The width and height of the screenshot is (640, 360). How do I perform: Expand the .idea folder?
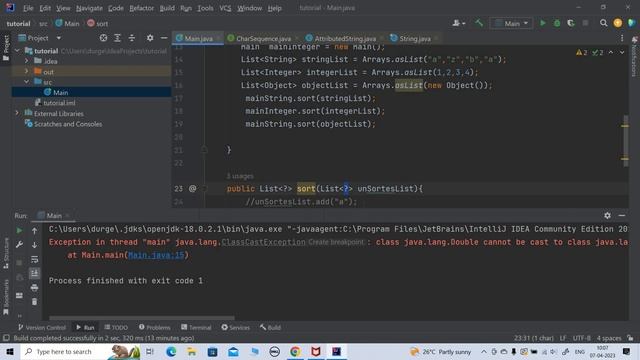[27, 61]
